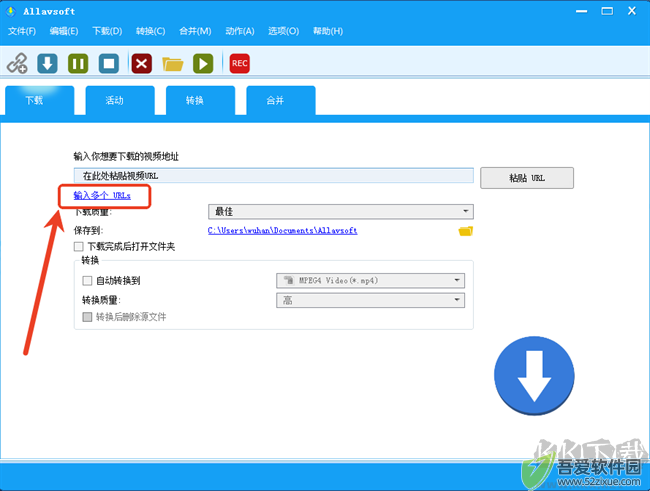Click the 输入多个 URLs link
Screen dimensions: 650x491
click(x=102, y=195)
